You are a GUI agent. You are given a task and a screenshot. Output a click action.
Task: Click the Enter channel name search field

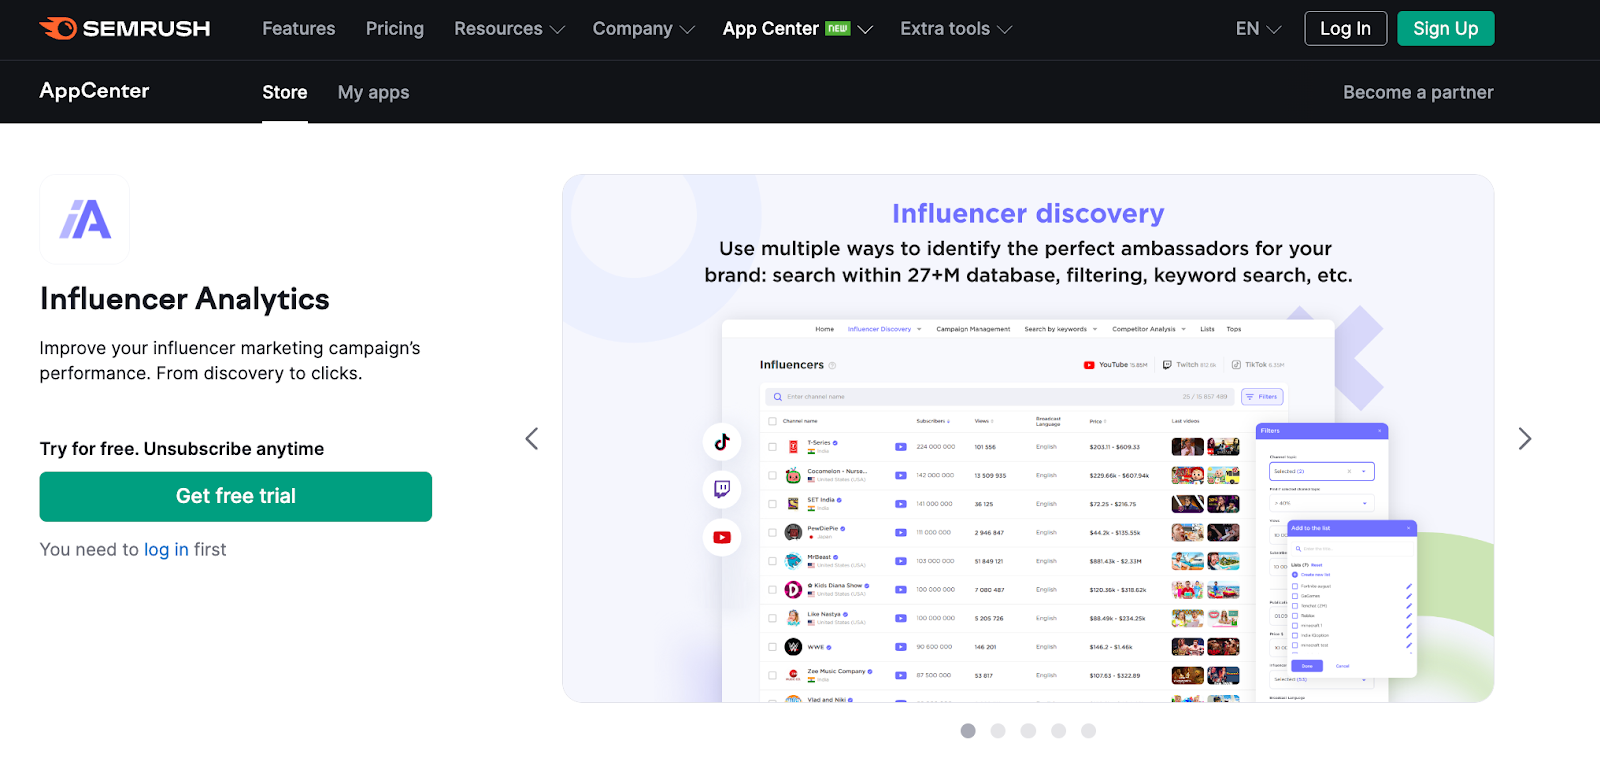(x=1000, y=397)
